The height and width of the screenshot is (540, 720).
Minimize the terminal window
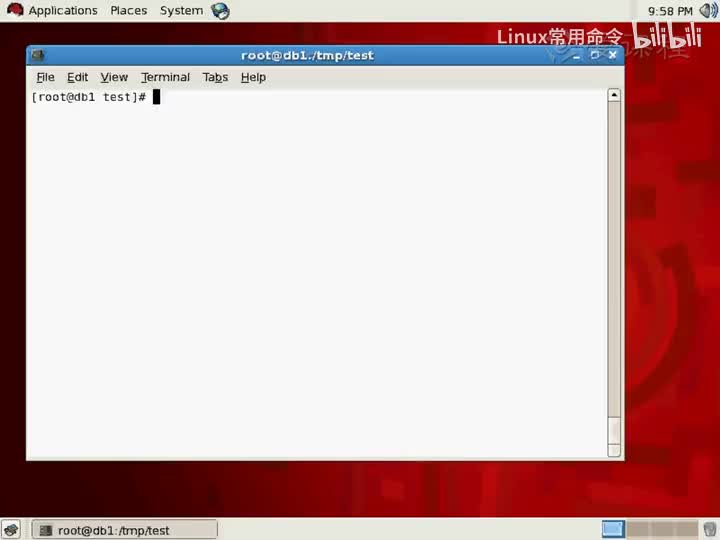(576, 56)
